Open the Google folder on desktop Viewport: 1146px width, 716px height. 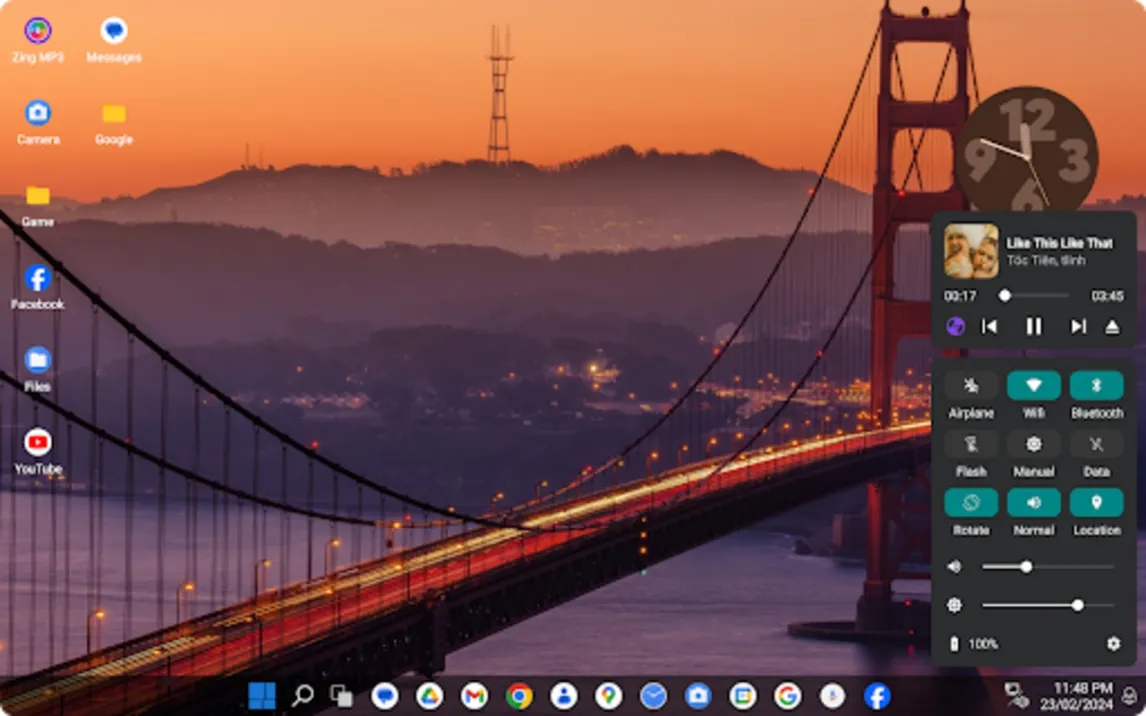click(114, 114)
